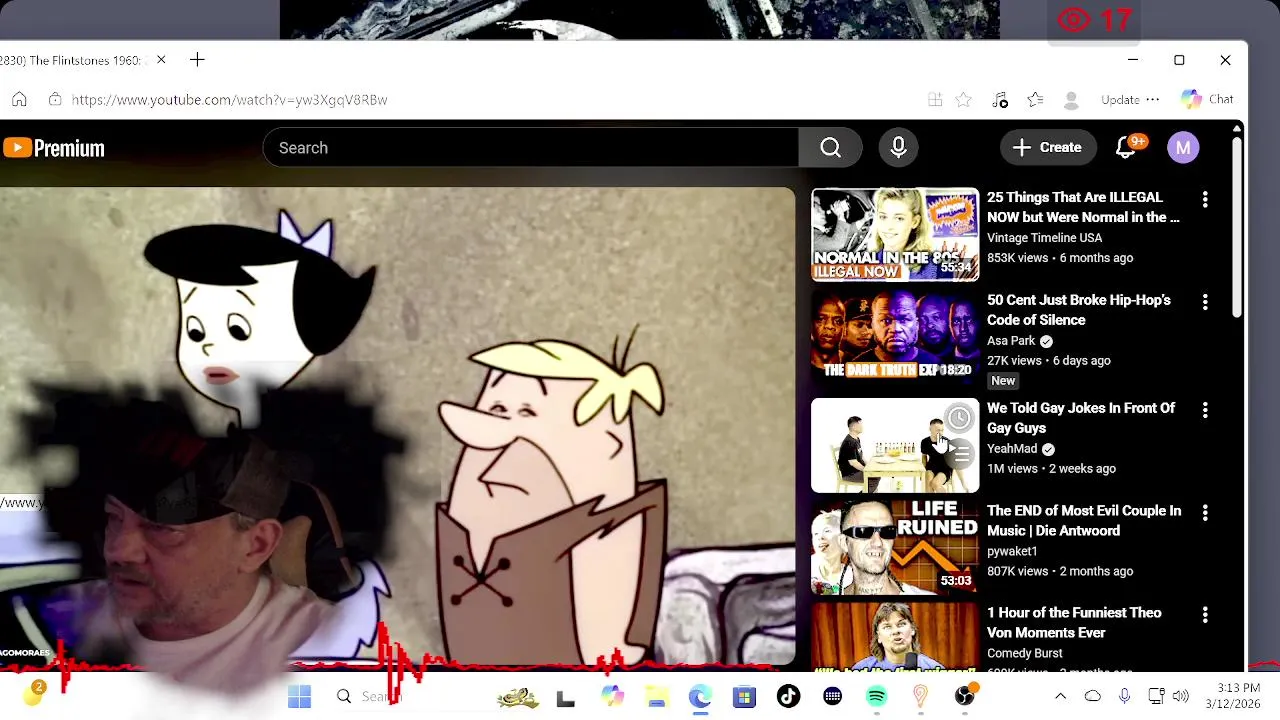Open Comedy Burst channel link
This screenshot has width=1280, height=720.
[1025, 653]
